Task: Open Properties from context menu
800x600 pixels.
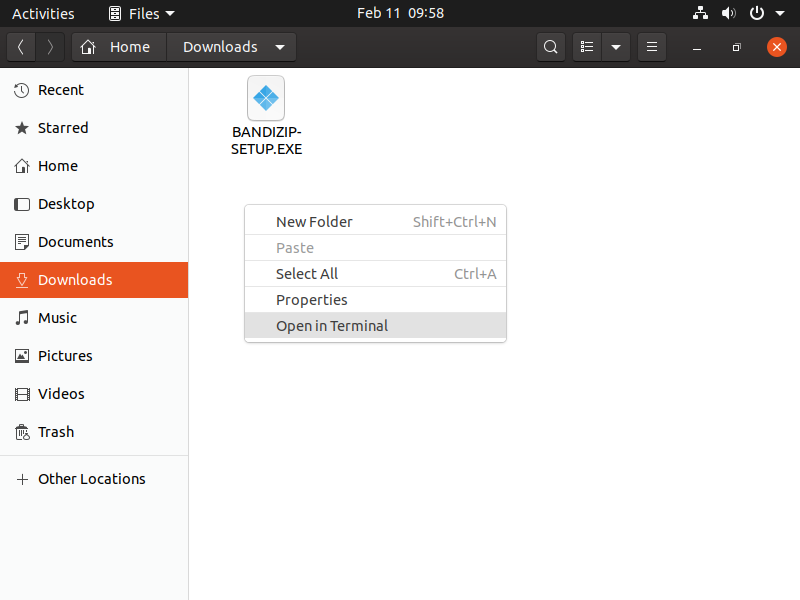Action: tap(312, 300)
